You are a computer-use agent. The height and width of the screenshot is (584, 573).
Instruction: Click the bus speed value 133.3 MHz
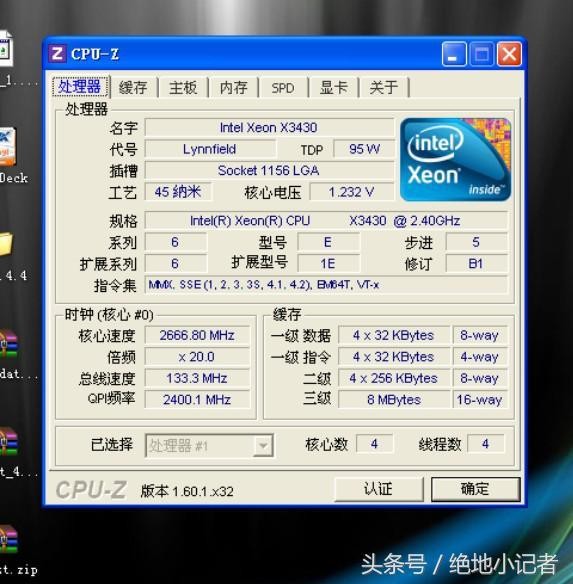tap(197, 378)
